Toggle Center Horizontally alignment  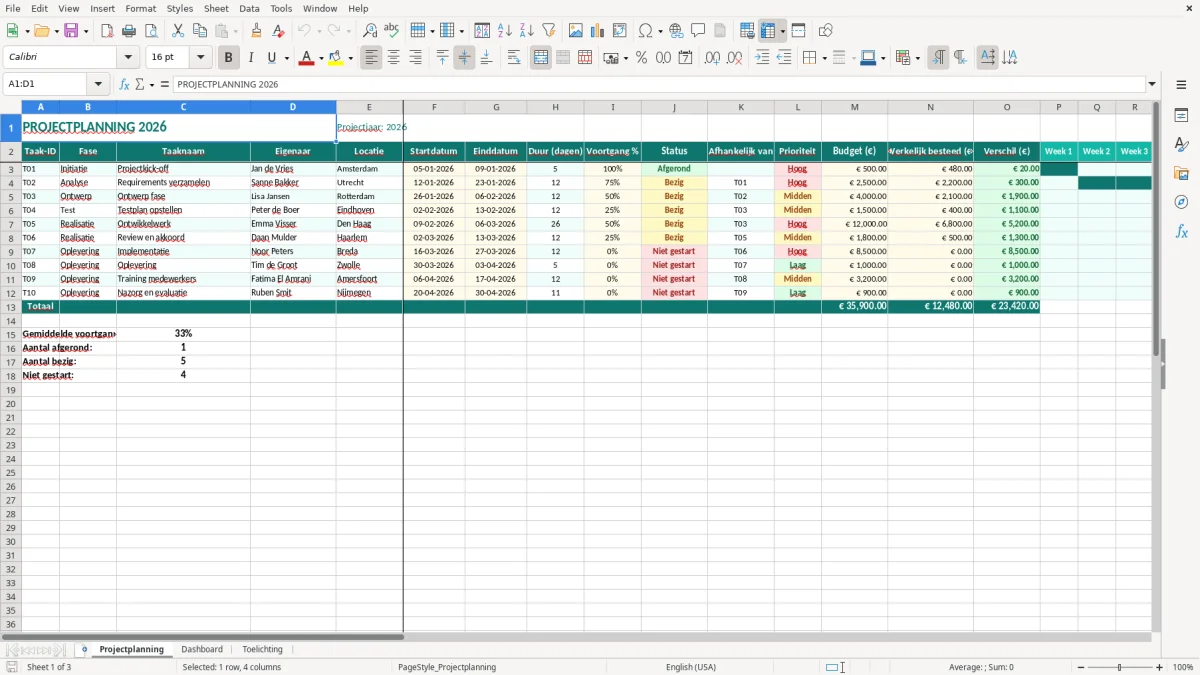[x=394, y=58]
